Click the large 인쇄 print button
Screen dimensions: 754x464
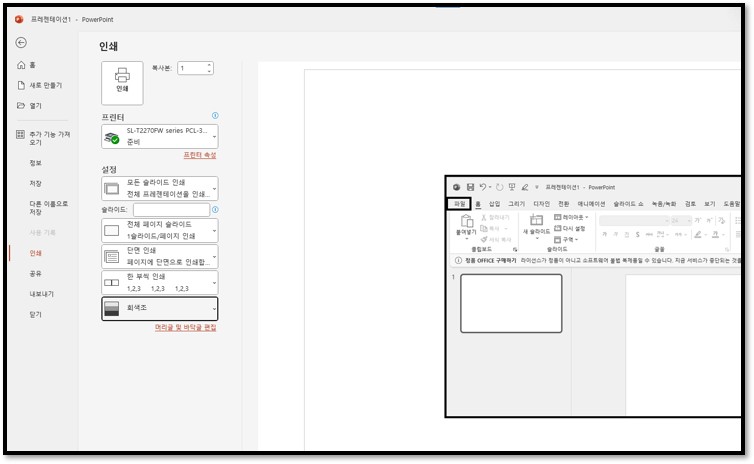click(122, 83)
